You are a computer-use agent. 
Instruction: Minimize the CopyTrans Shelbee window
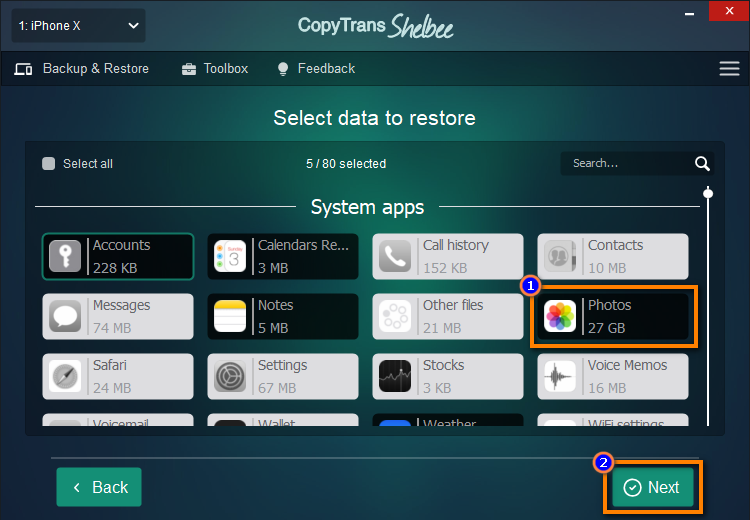point(689,12)
